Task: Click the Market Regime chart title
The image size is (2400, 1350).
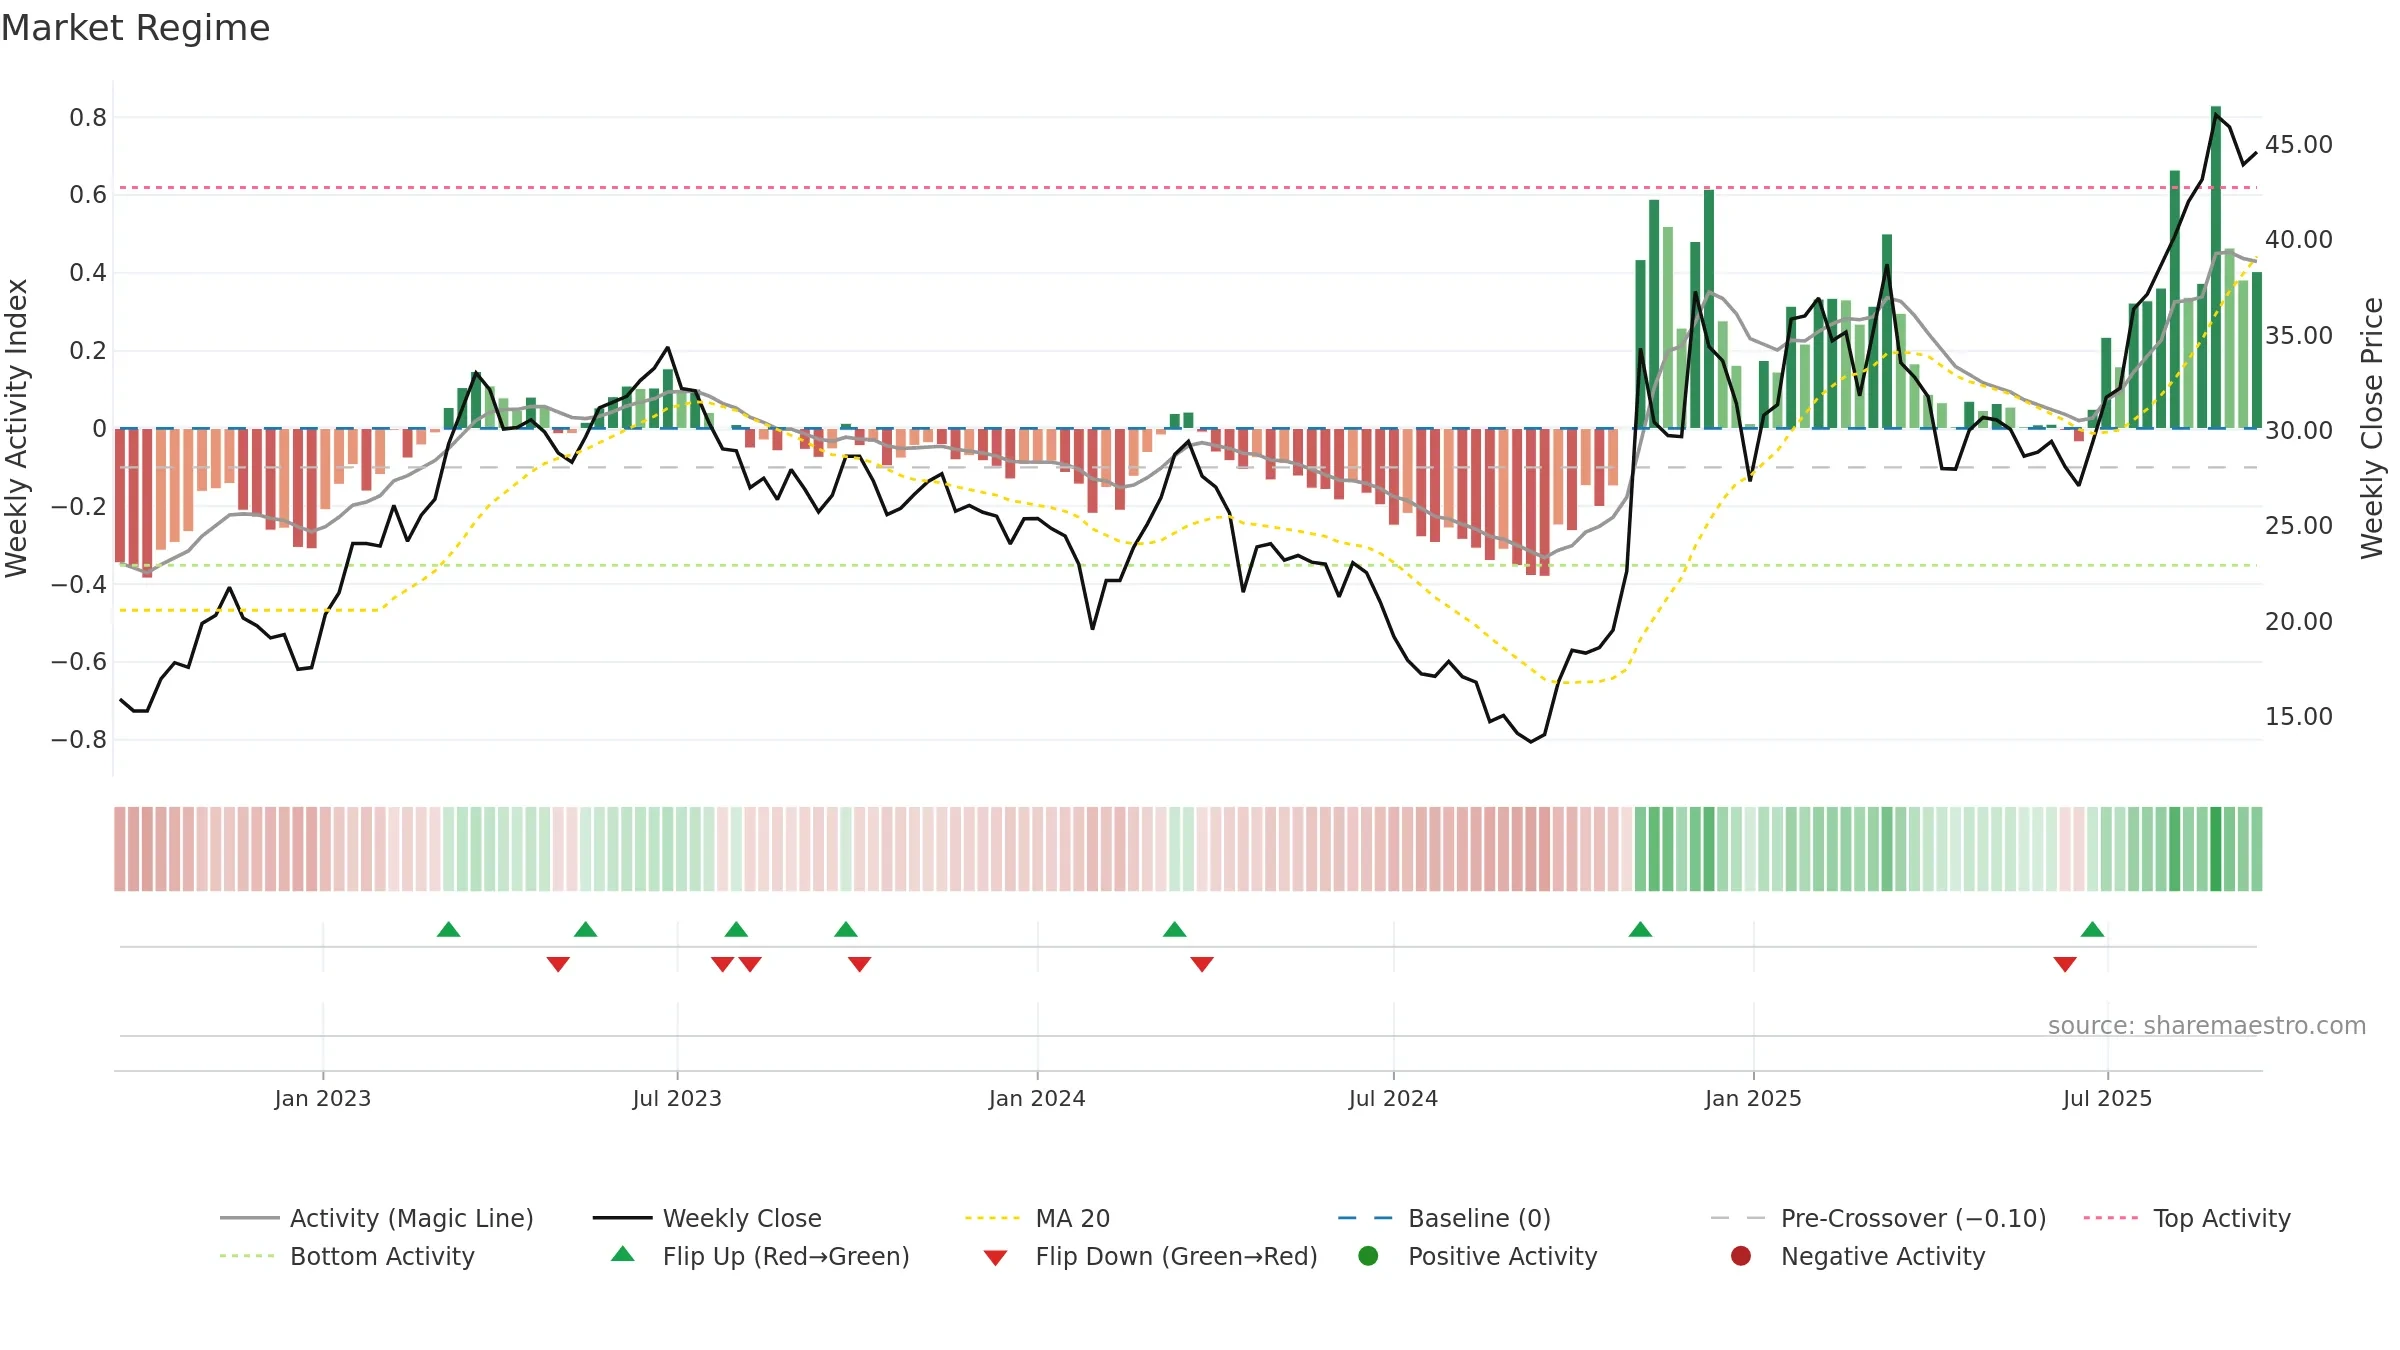Action: tap(135, 28)
